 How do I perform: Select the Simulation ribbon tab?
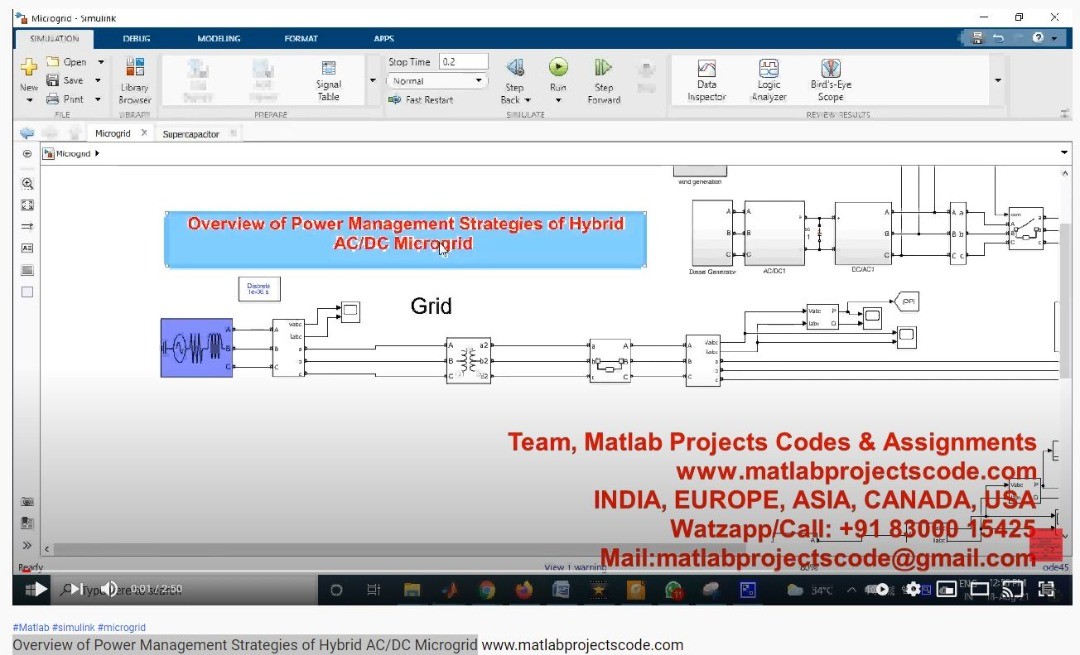[54, 39]
